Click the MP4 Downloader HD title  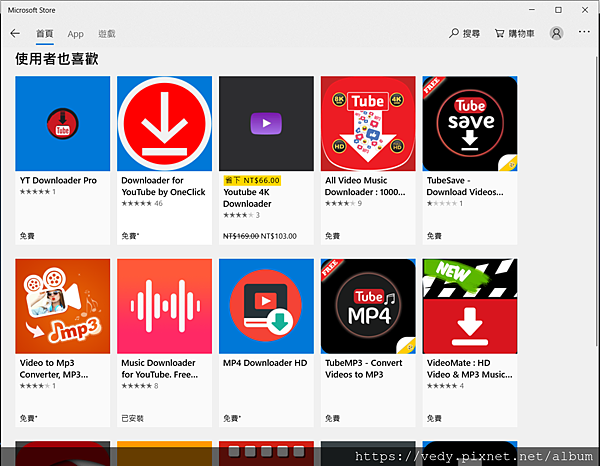point(265,363)
